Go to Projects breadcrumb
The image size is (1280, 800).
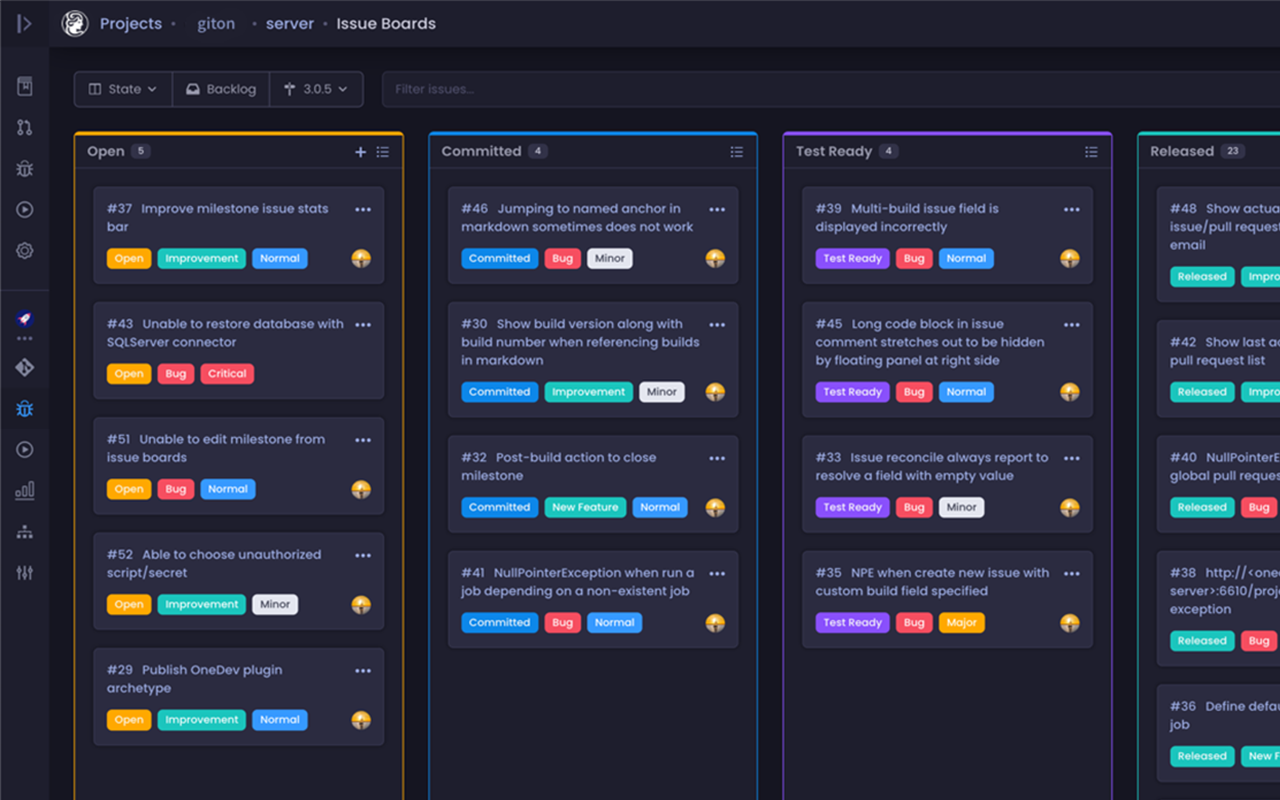(x=131, y=24)
